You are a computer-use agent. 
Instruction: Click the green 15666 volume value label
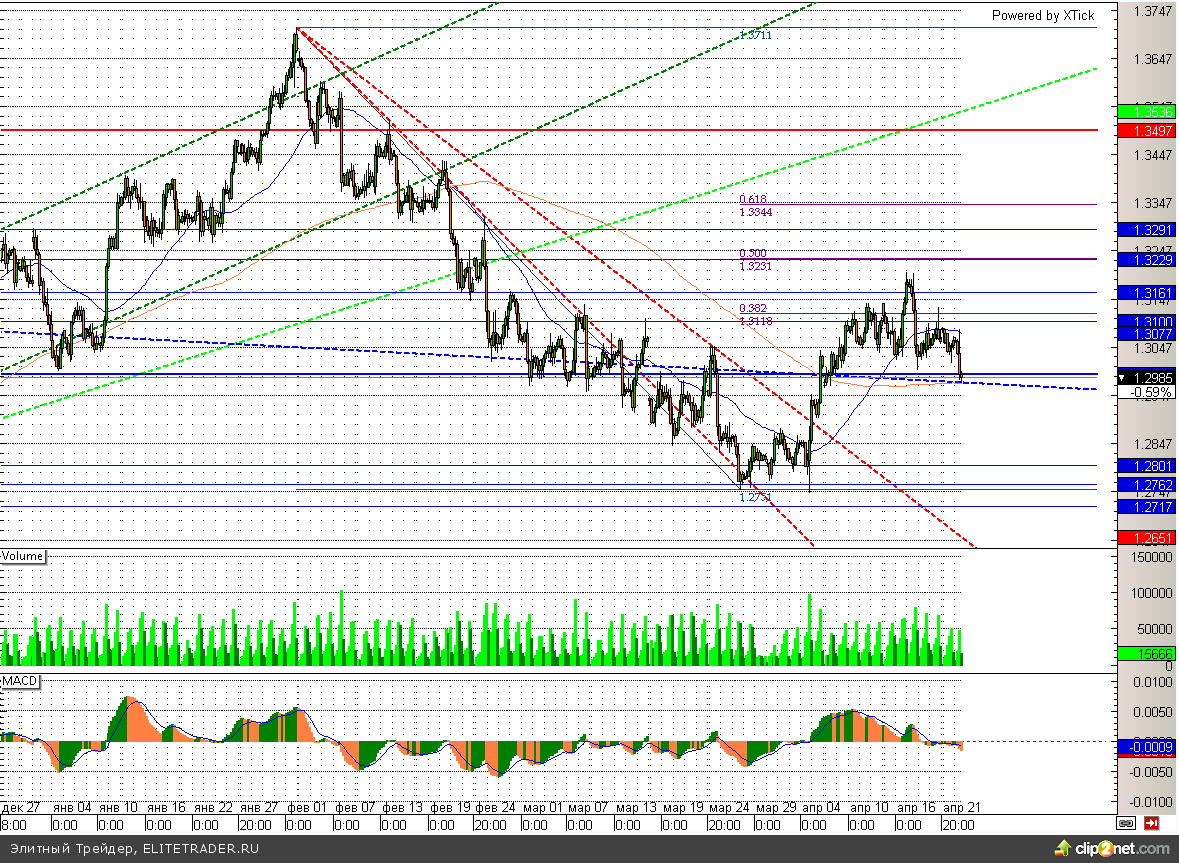tap(1147, 654)
